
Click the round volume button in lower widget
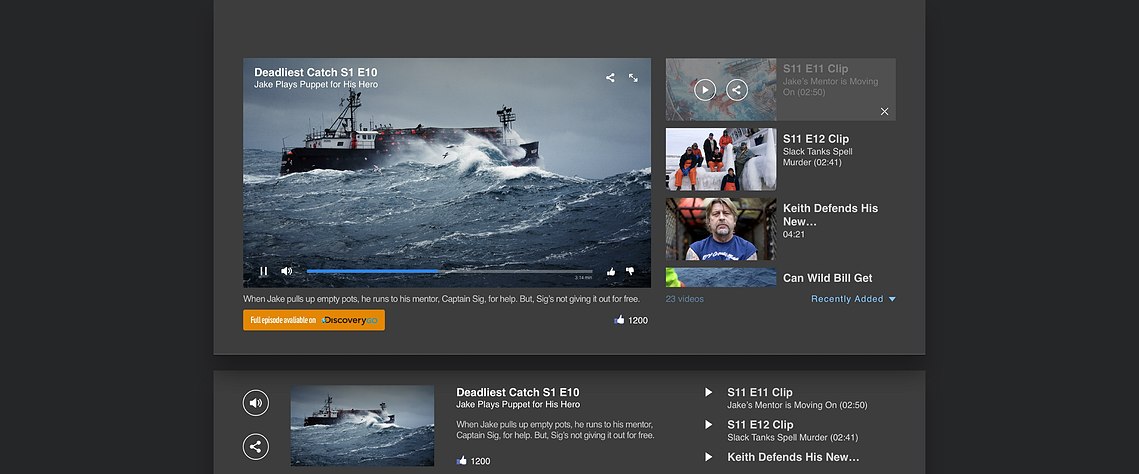click(x=256, y=403)
